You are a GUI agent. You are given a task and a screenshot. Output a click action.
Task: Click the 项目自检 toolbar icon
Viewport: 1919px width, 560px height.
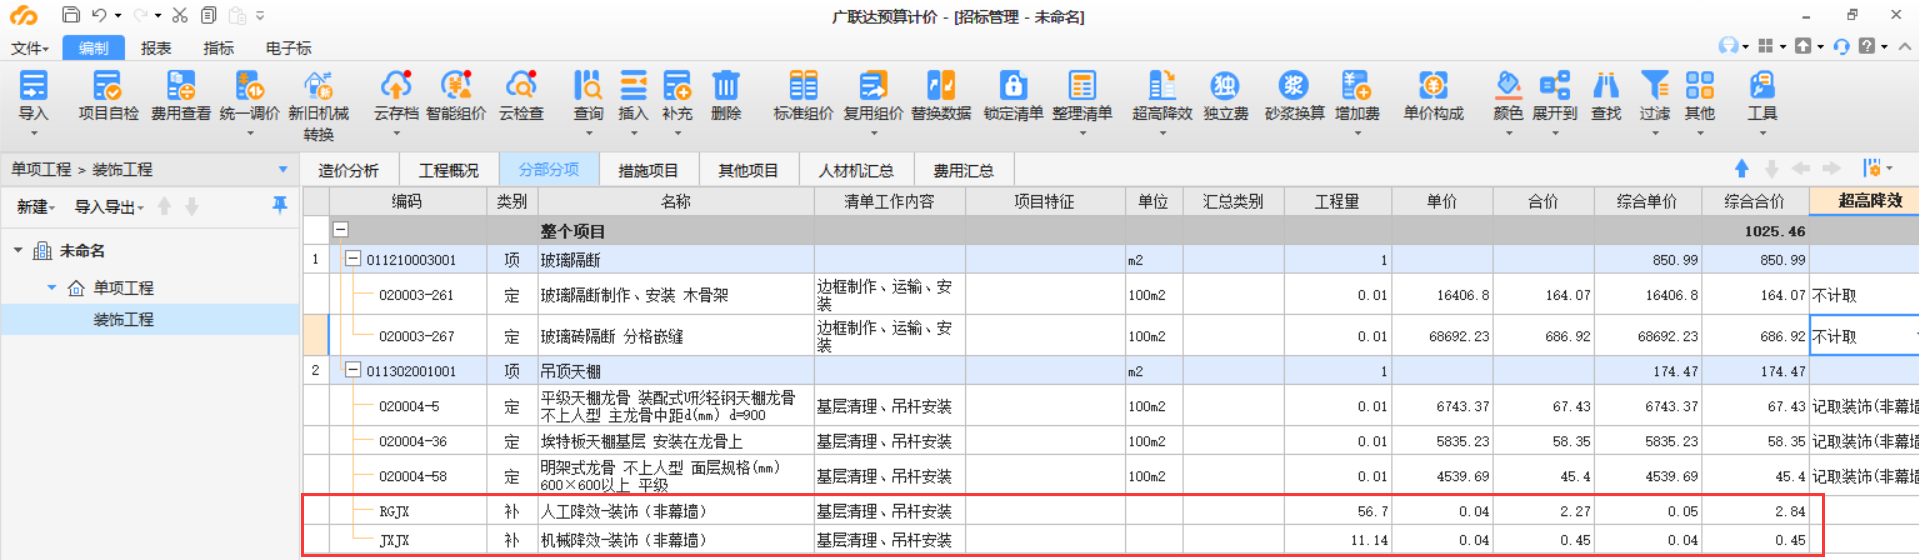tap(108, 86)
